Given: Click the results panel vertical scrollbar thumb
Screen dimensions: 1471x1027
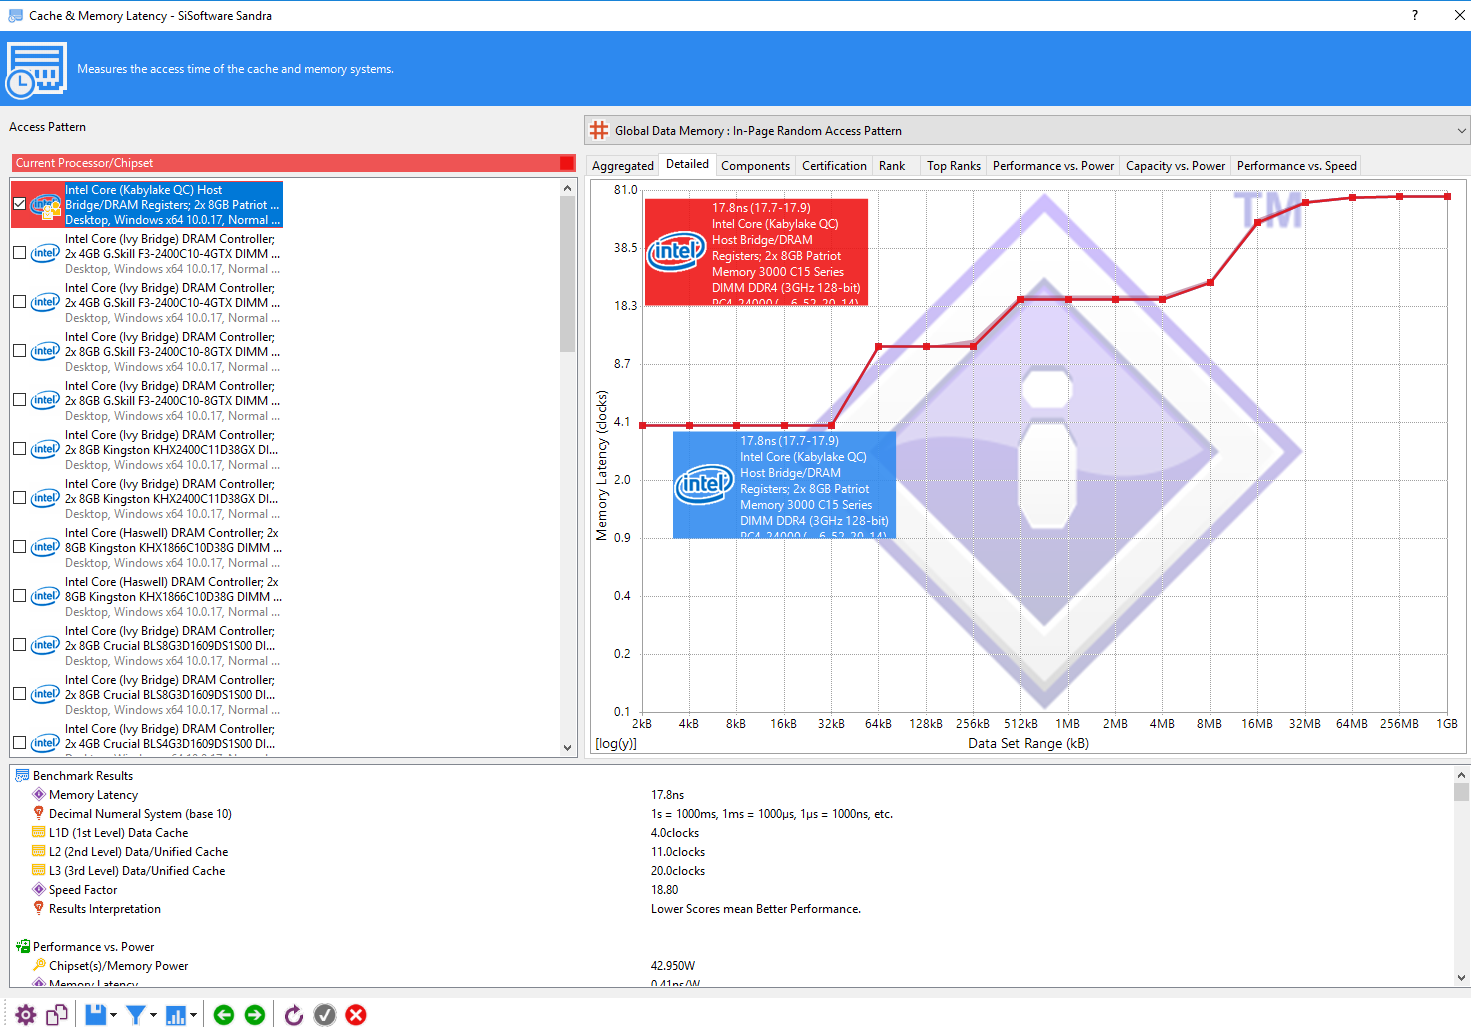Looking at the screenshot, I should (1462, 792).
